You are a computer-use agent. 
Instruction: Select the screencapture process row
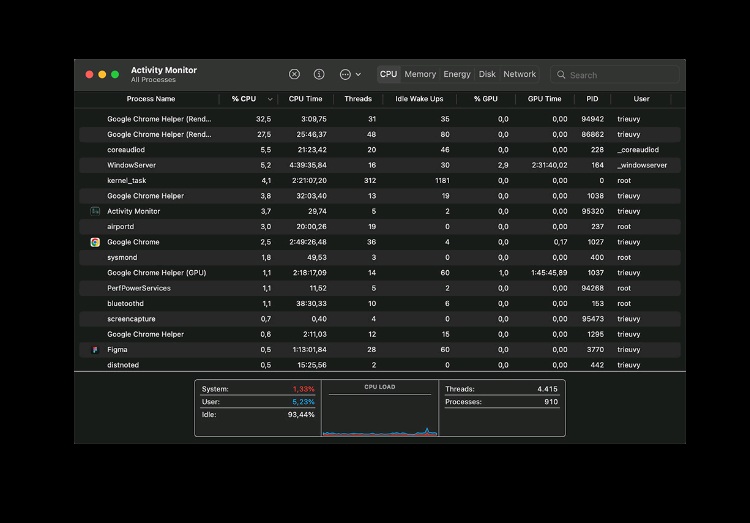[x=380, y=319]
